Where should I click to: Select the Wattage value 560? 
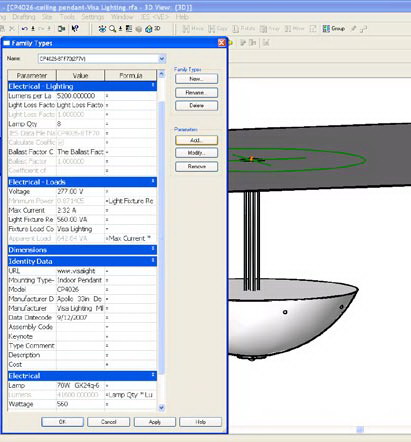coord(80,404)
